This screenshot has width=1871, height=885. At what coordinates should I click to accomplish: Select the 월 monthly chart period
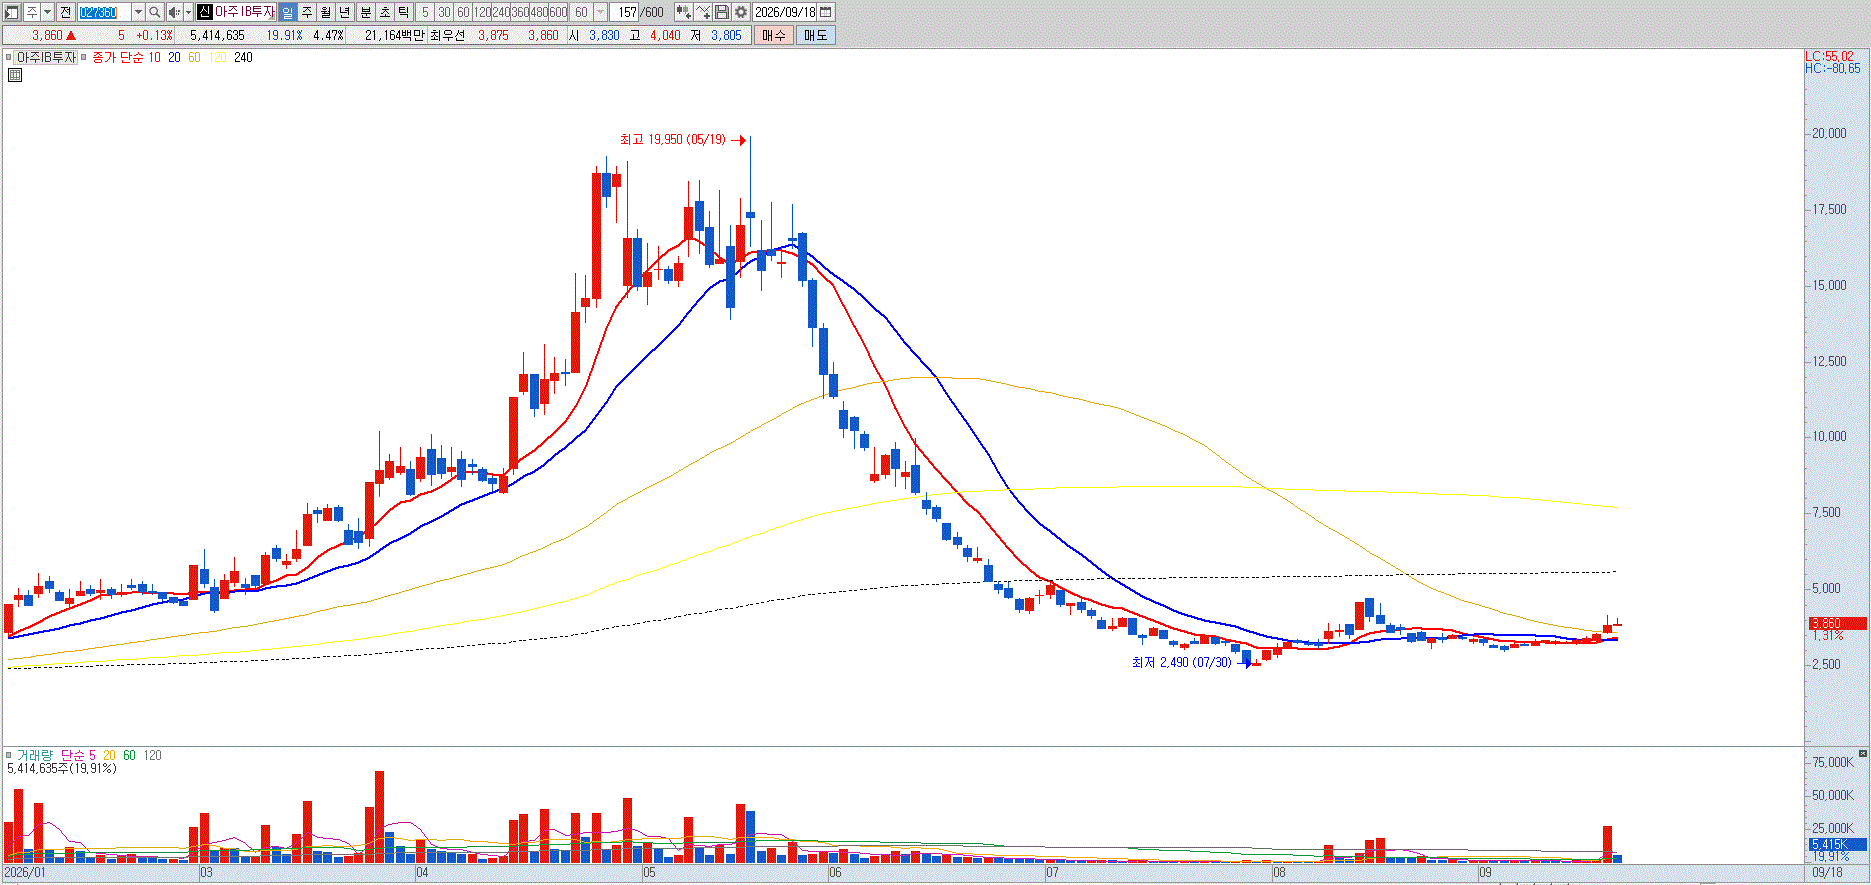pyautogui.click(x=326, y=12)
